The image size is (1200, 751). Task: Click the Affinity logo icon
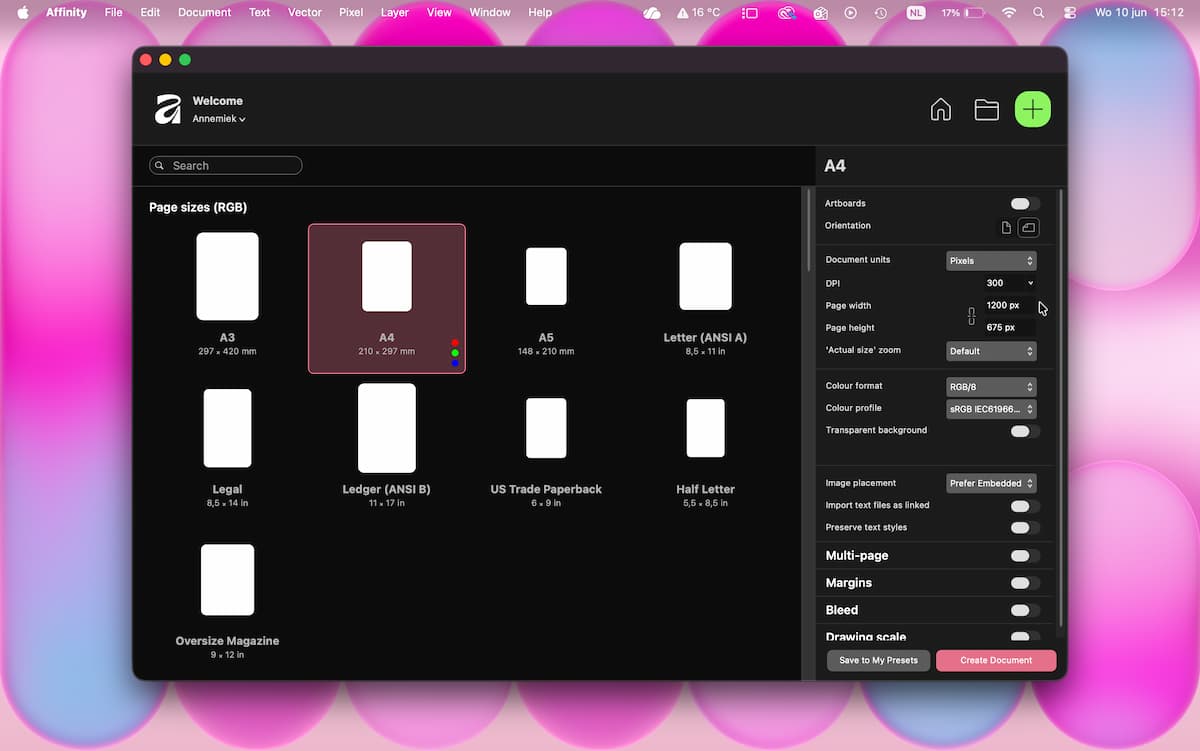coord(167,109)
